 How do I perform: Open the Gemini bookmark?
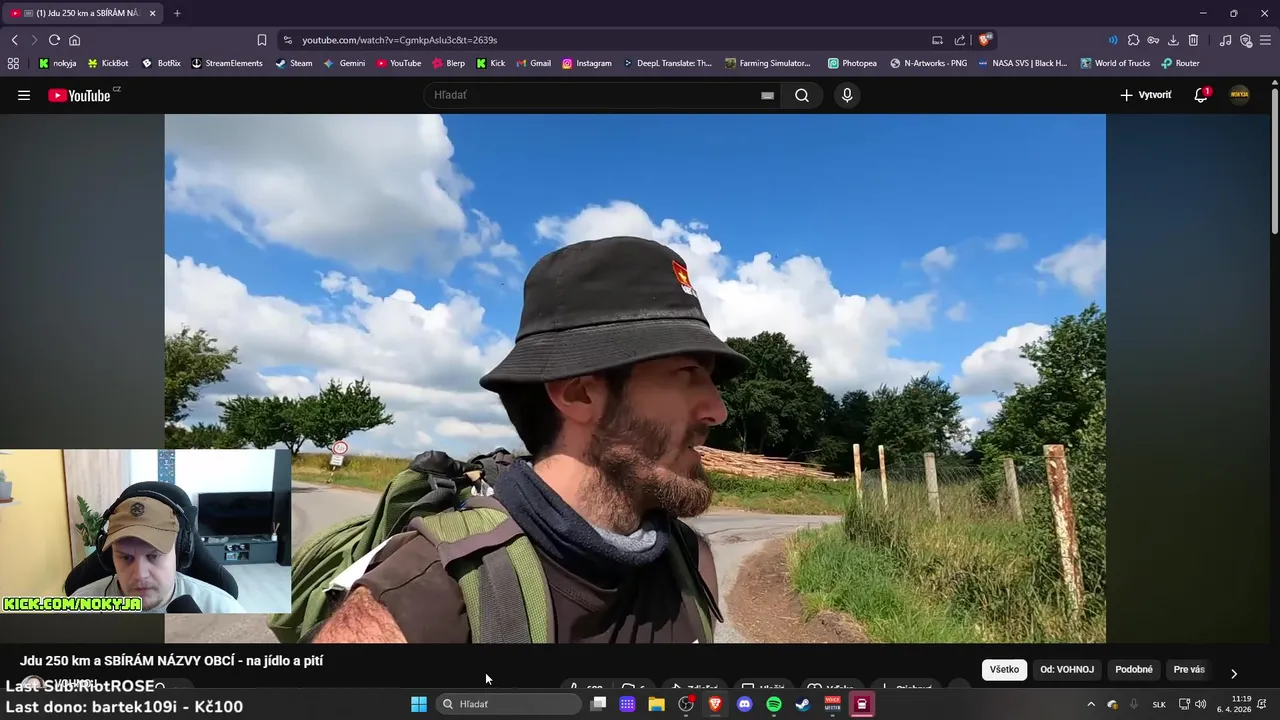point(344,63)
